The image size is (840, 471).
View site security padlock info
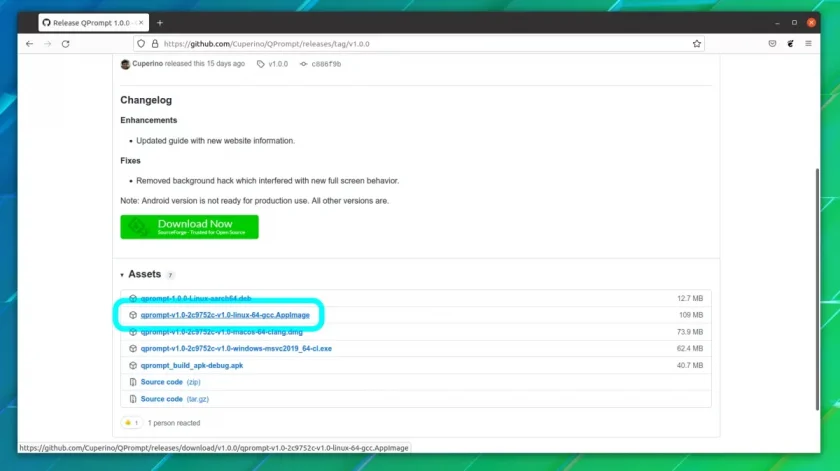click(155, 44)
